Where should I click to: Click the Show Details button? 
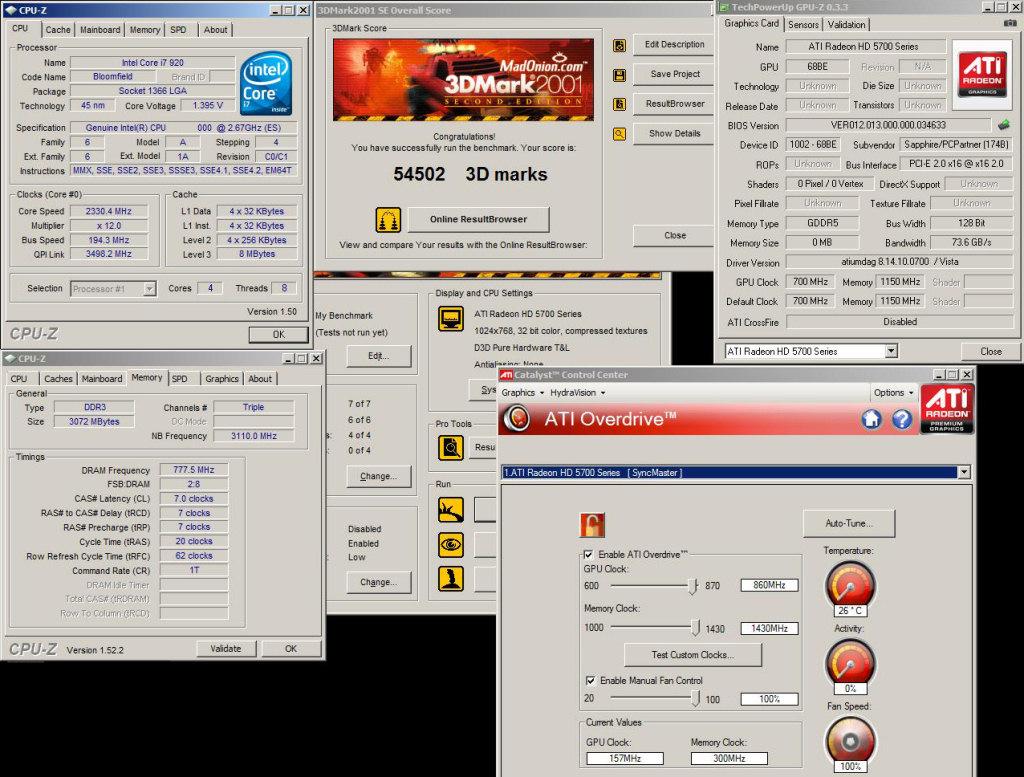point(674,133)
